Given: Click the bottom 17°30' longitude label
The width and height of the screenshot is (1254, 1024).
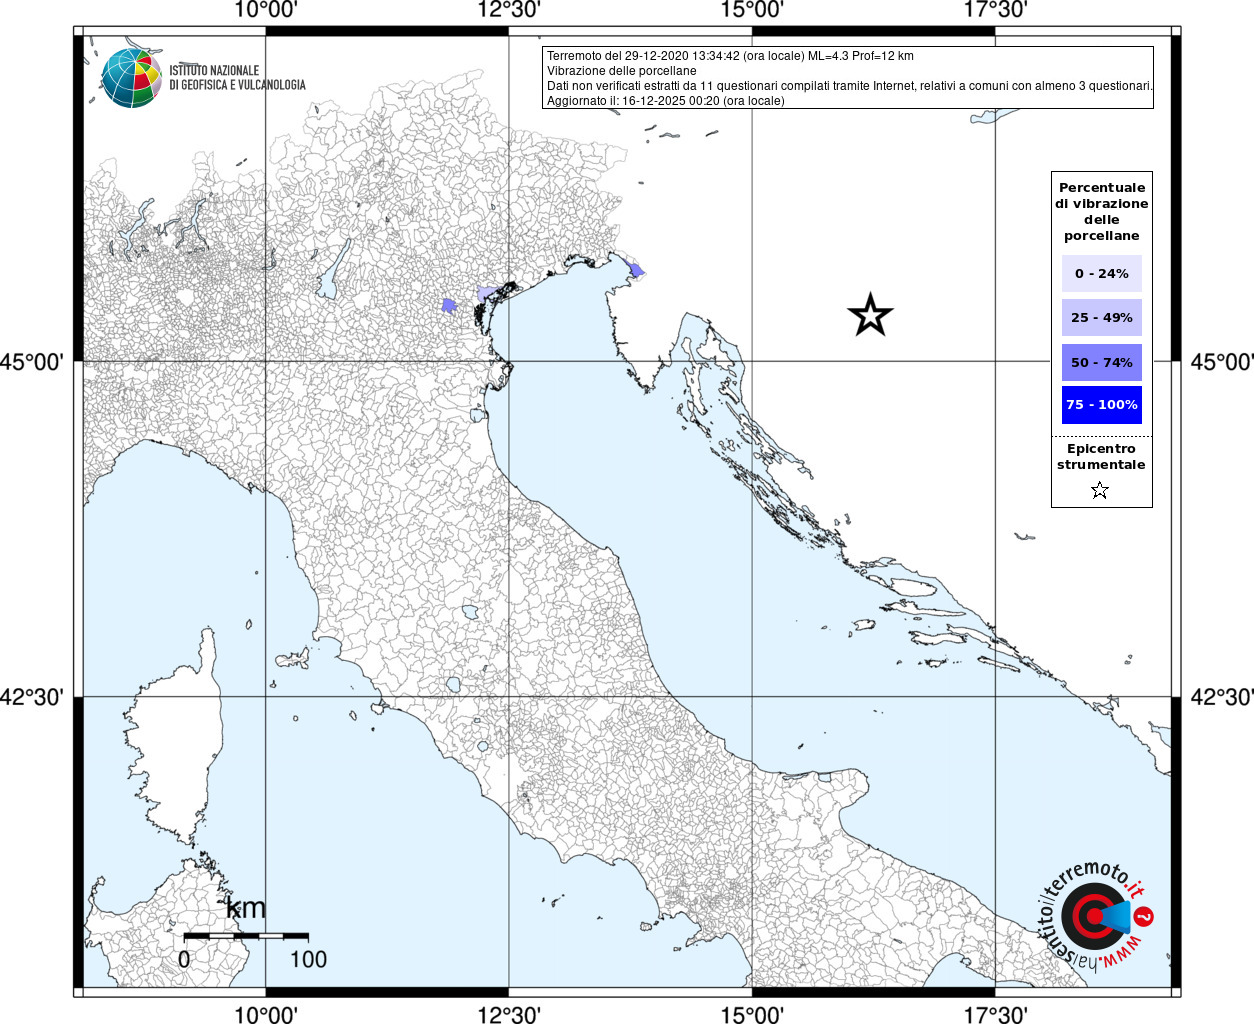Looking at the screenshot, I should [x=995, y=1014].
